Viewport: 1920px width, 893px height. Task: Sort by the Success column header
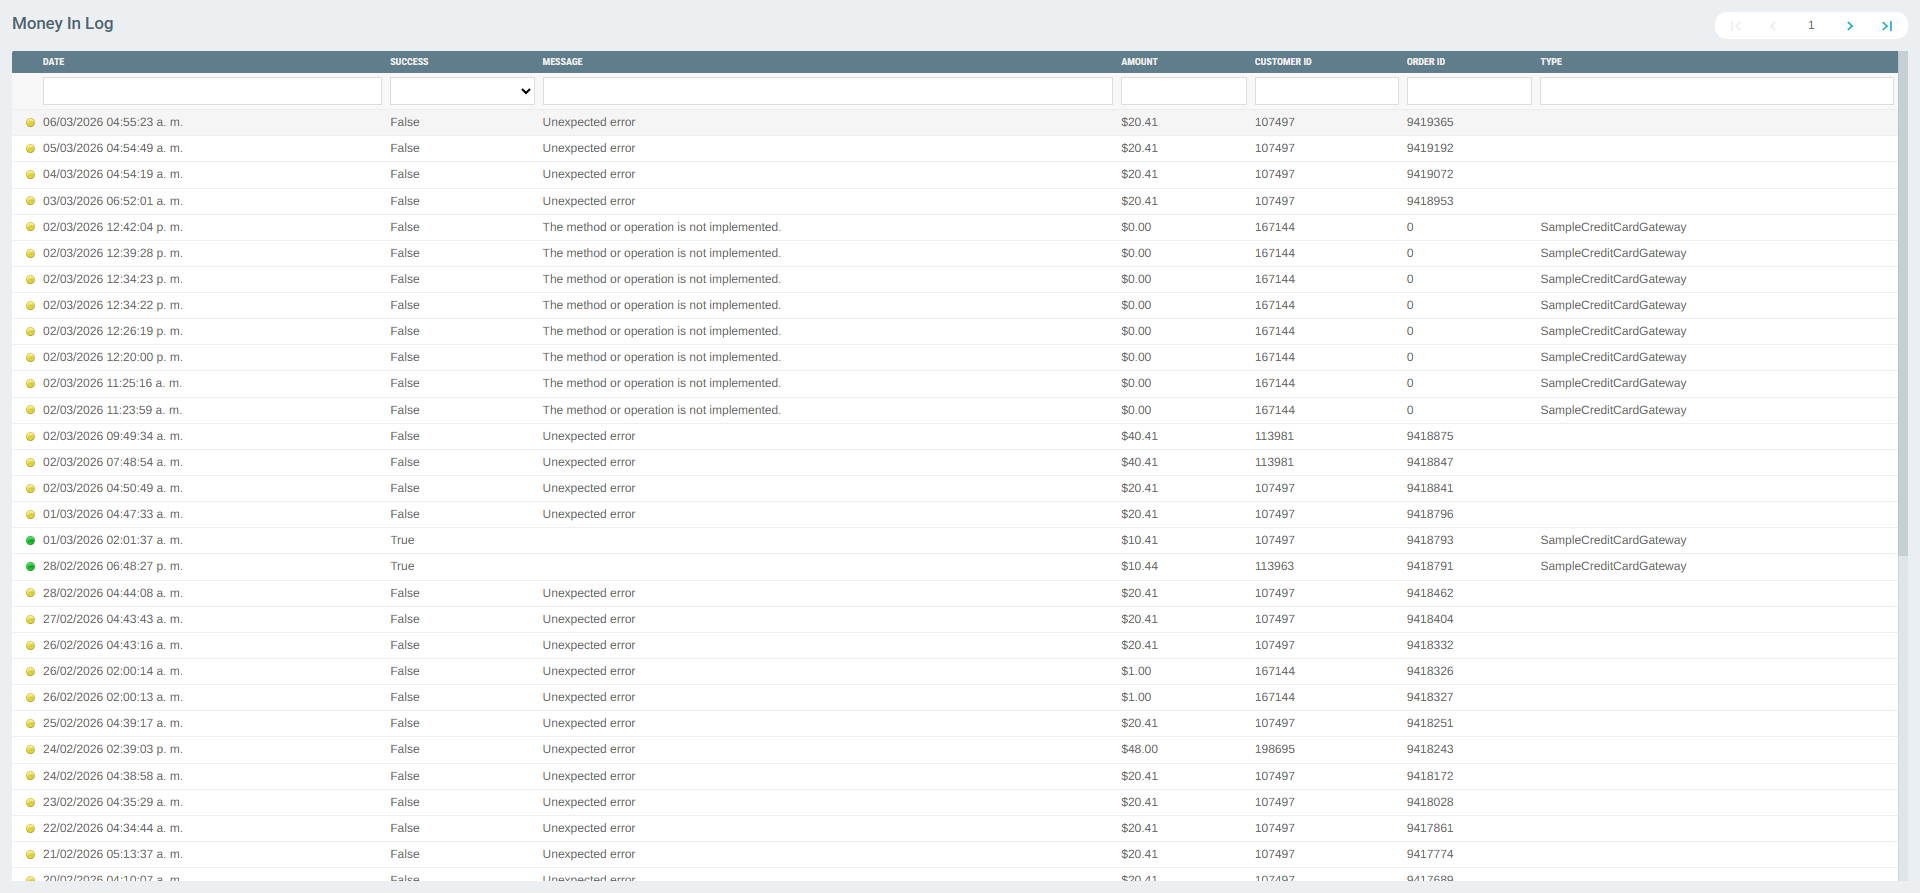click(x=409, y=62)
